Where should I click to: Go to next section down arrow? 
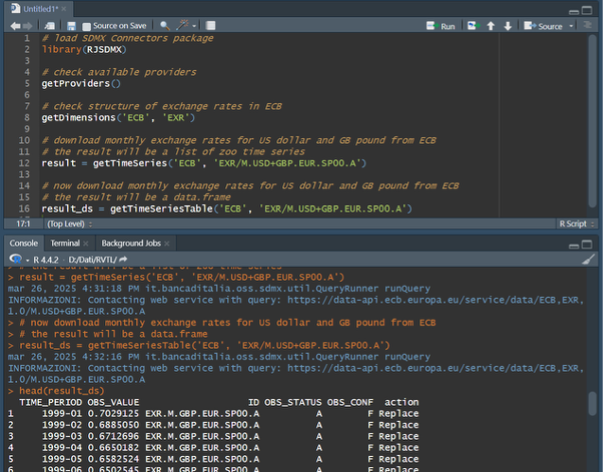[508, 25]
